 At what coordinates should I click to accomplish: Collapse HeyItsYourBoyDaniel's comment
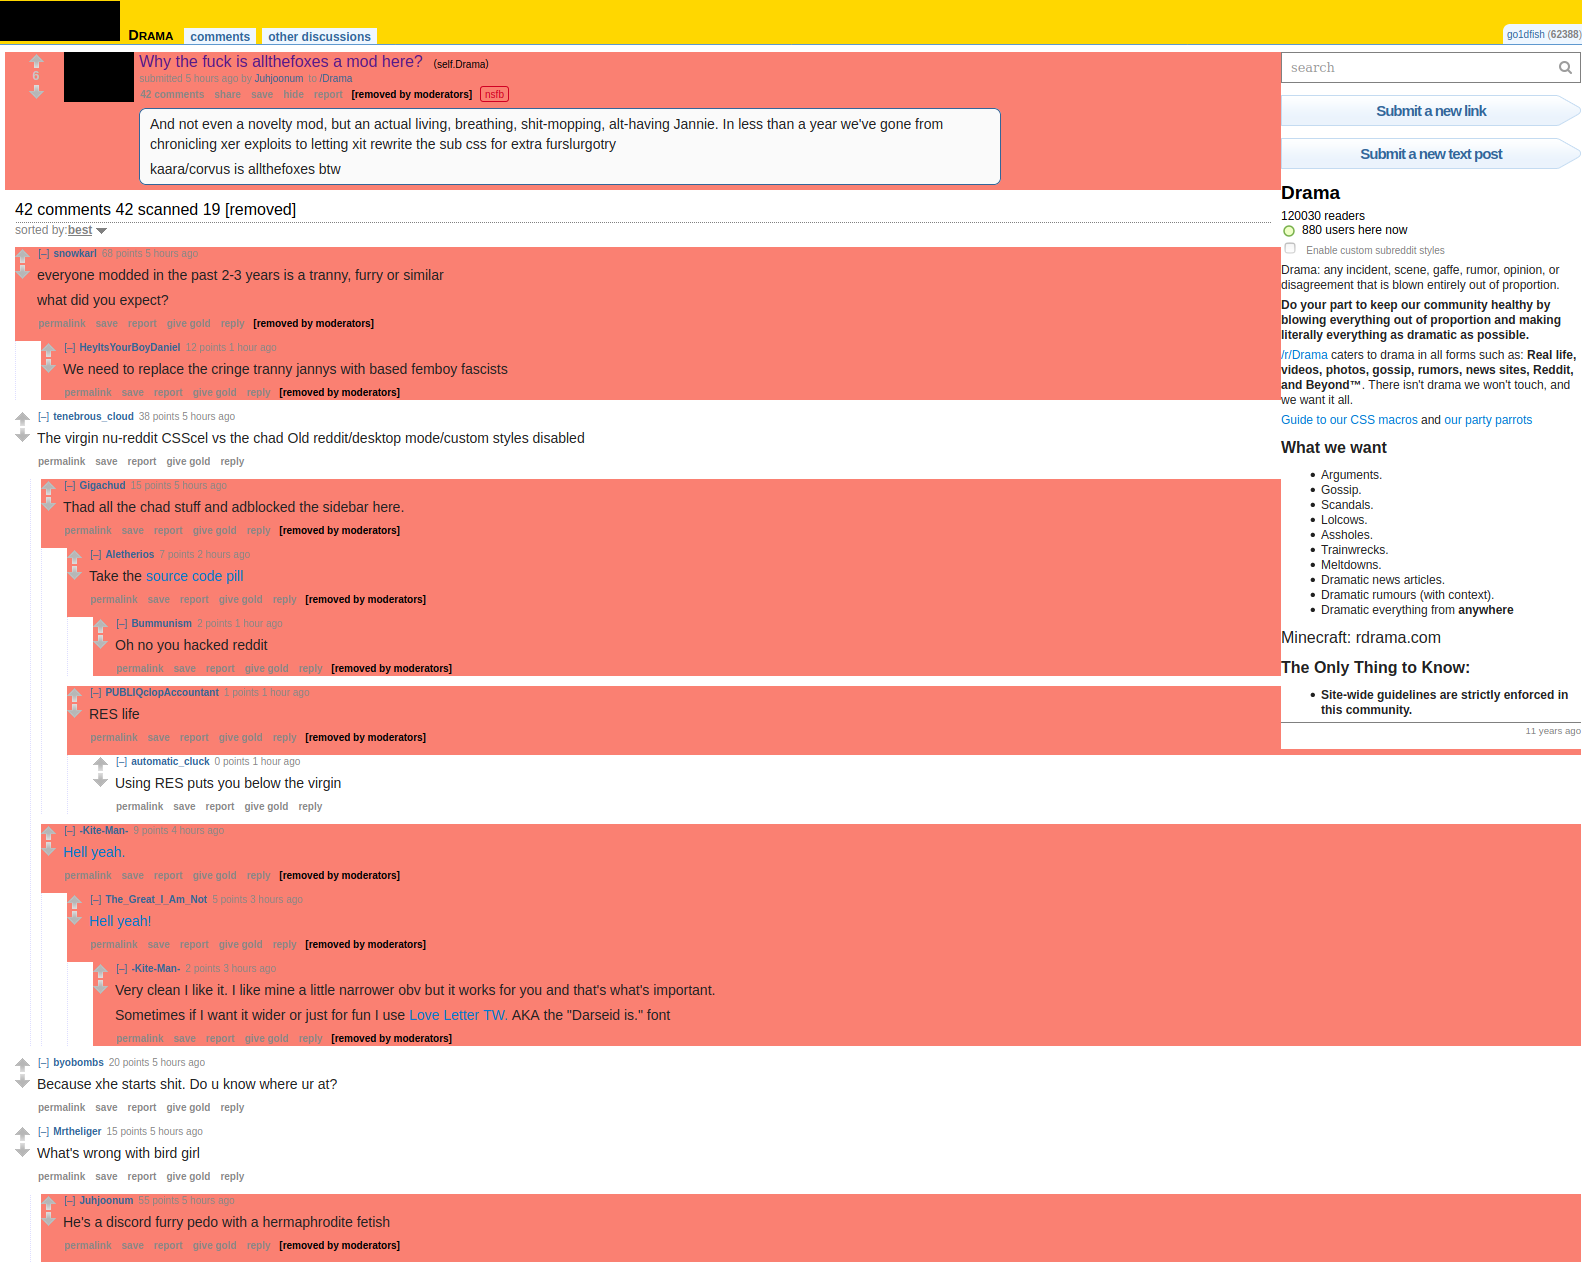[70, 348]
